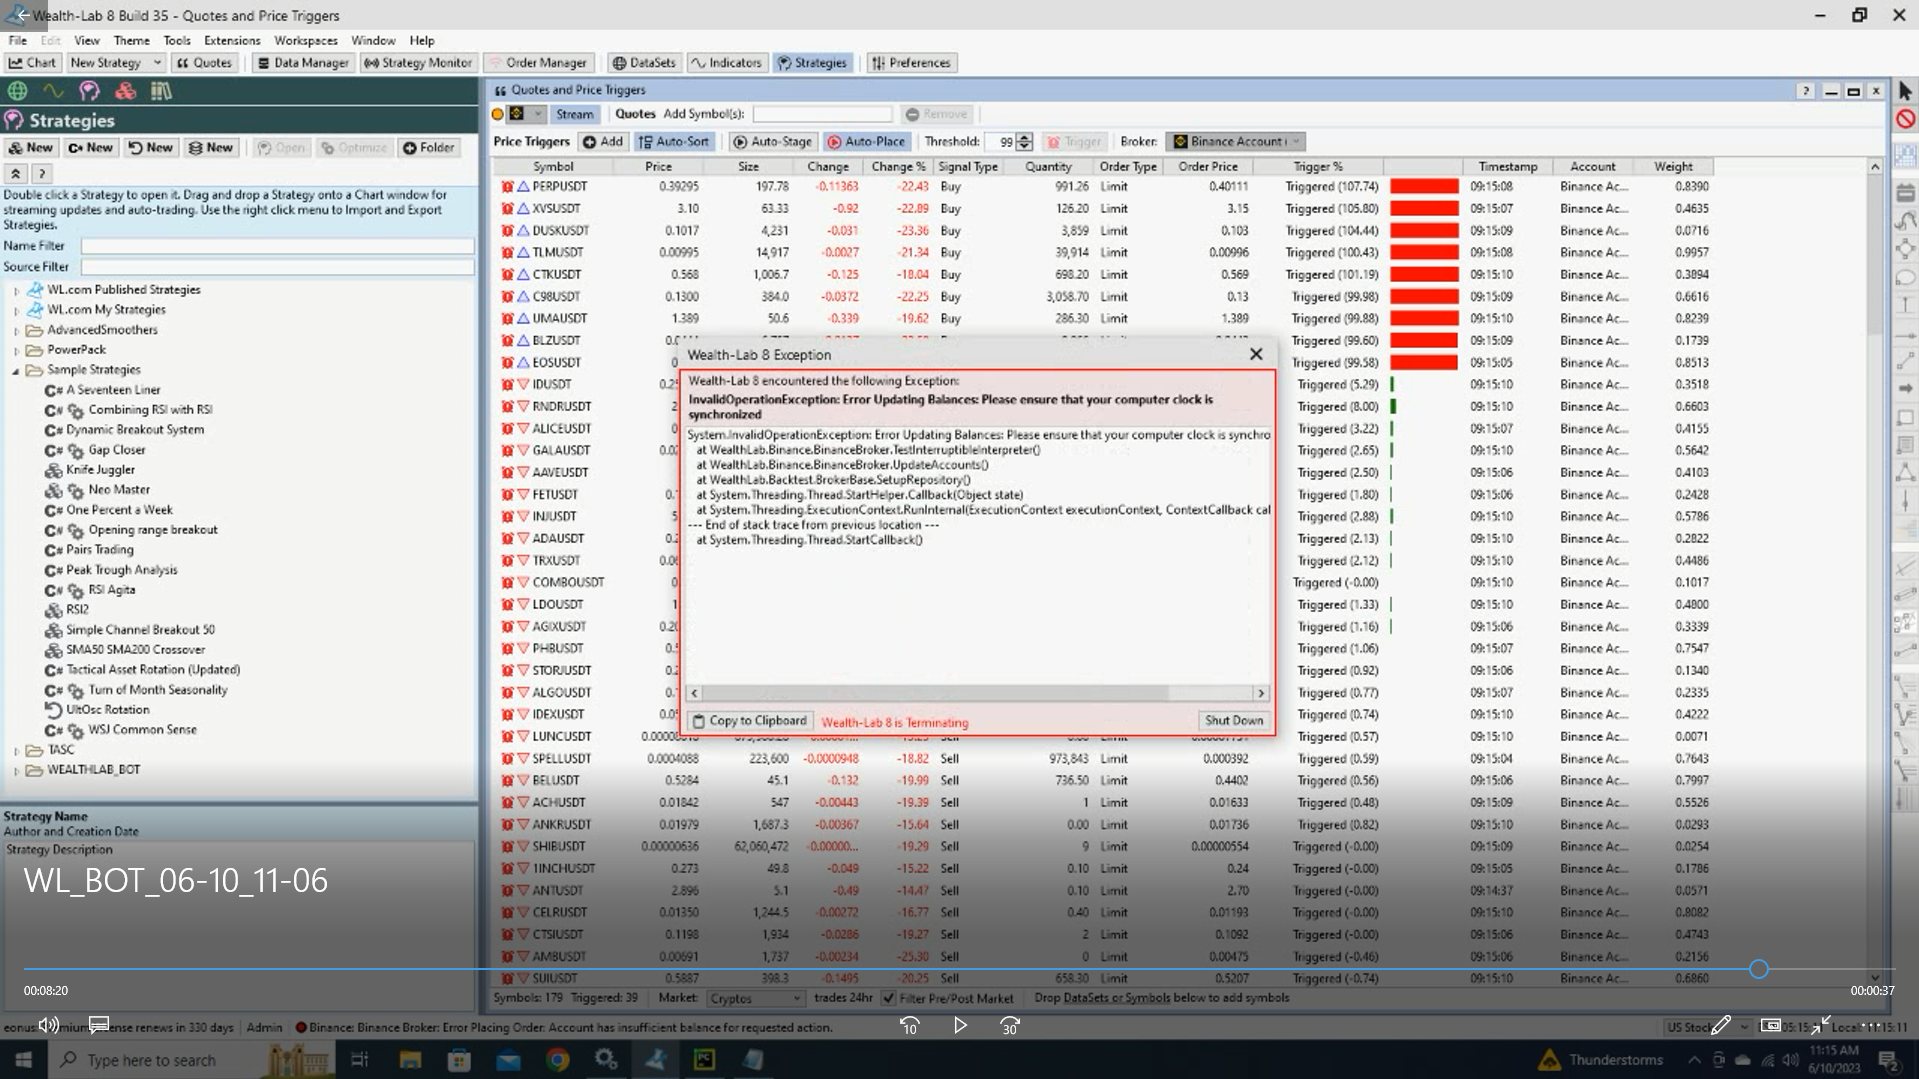Image resolution: width=1919 pixels, height=1079 pixels.
Task: Open the Market Cryptos dropdown
Action: click(755, 998)
